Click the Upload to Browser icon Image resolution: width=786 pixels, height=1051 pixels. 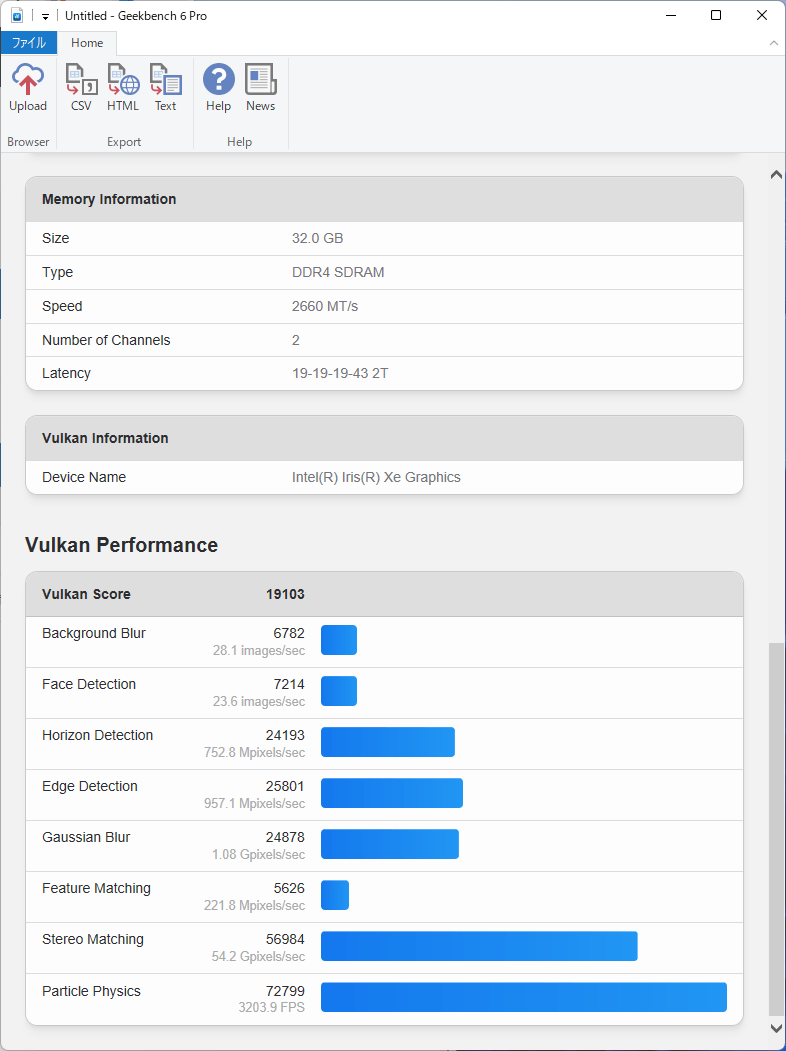coord(28,88)
